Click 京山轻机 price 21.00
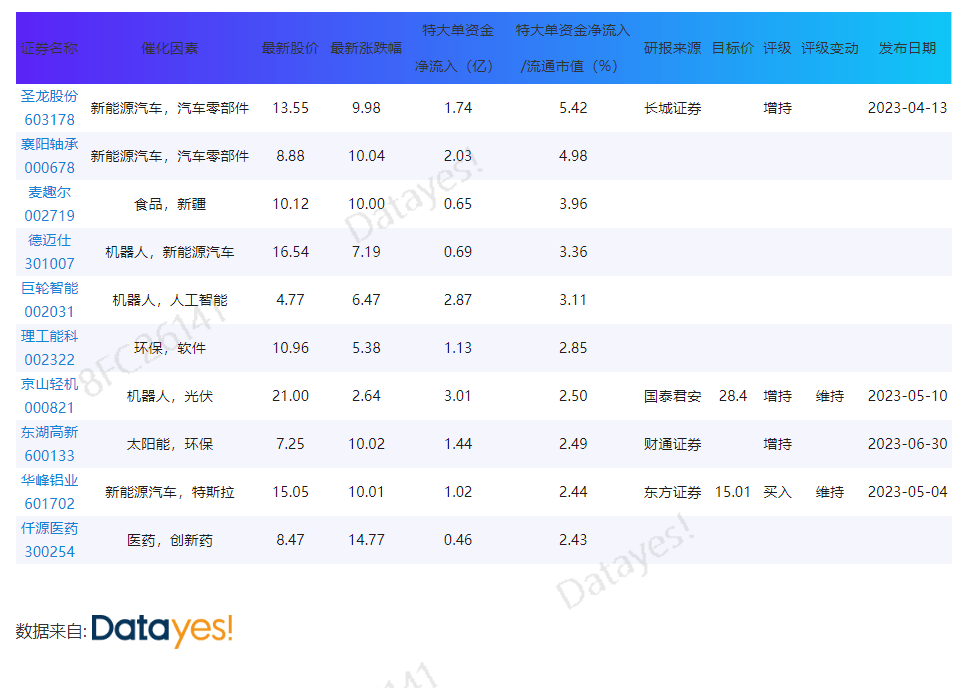Viewport: 967px width, 688px height. pyautogui.click(x=290, y=396)
